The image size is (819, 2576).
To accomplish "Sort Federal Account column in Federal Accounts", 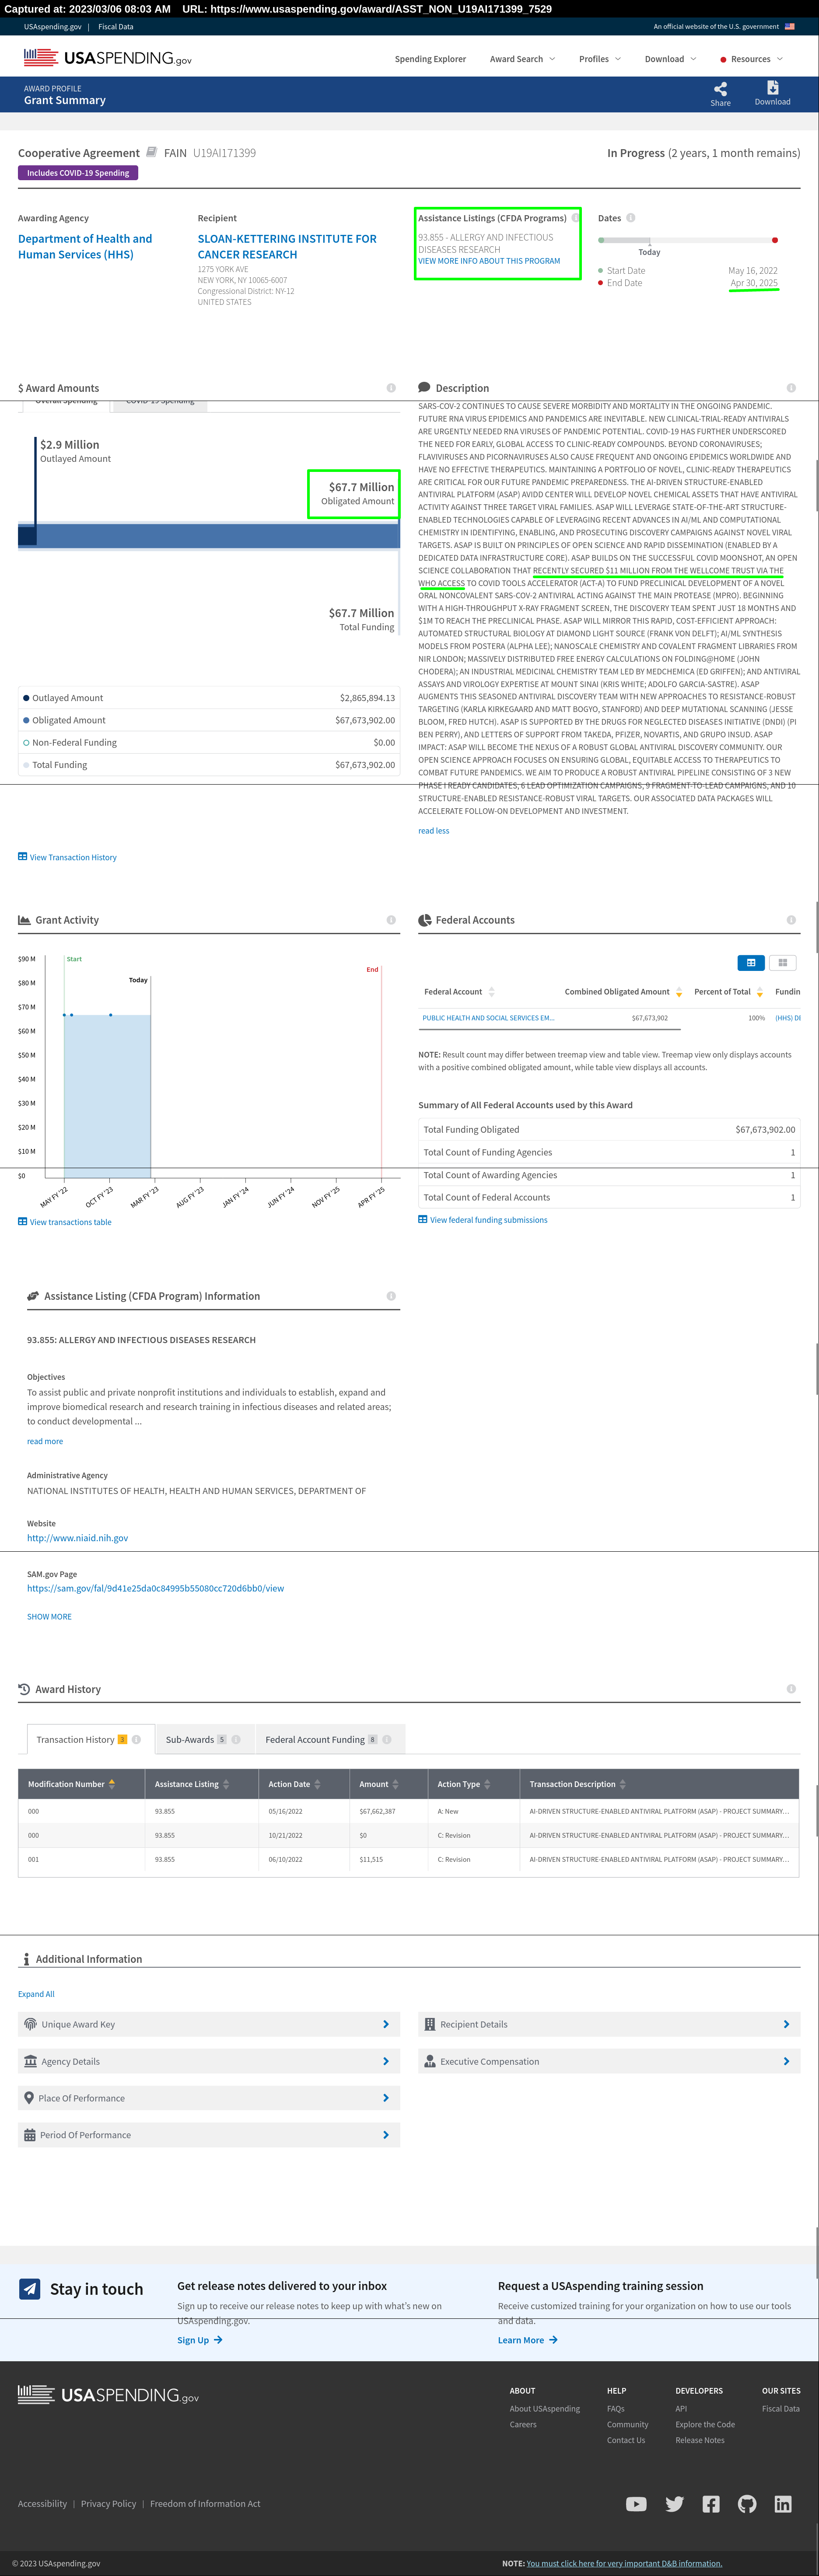I will (x=492, y=992).
